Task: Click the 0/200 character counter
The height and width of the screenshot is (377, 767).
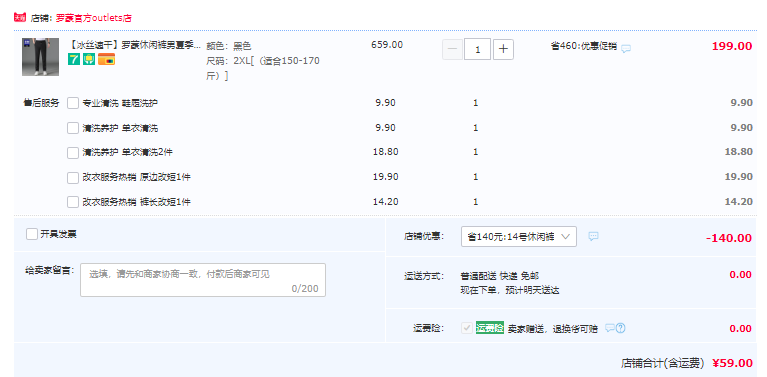Action: click(x=305, y=288)
